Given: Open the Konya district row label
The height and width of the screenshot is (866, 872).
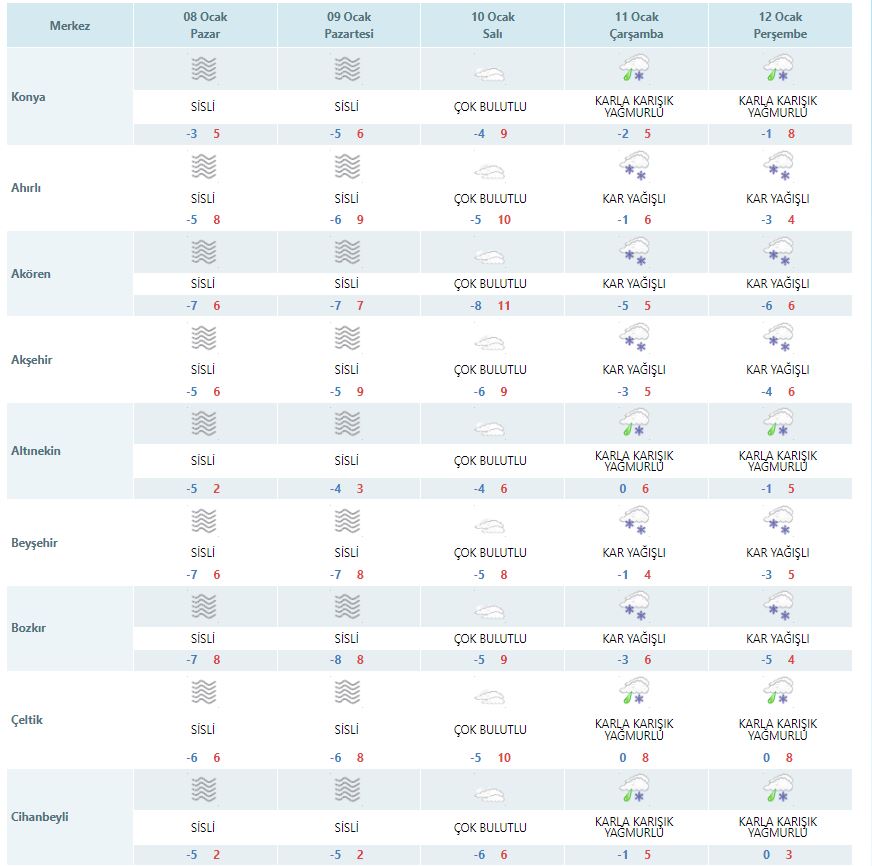Looking at the screenshot, I should 29,98.
